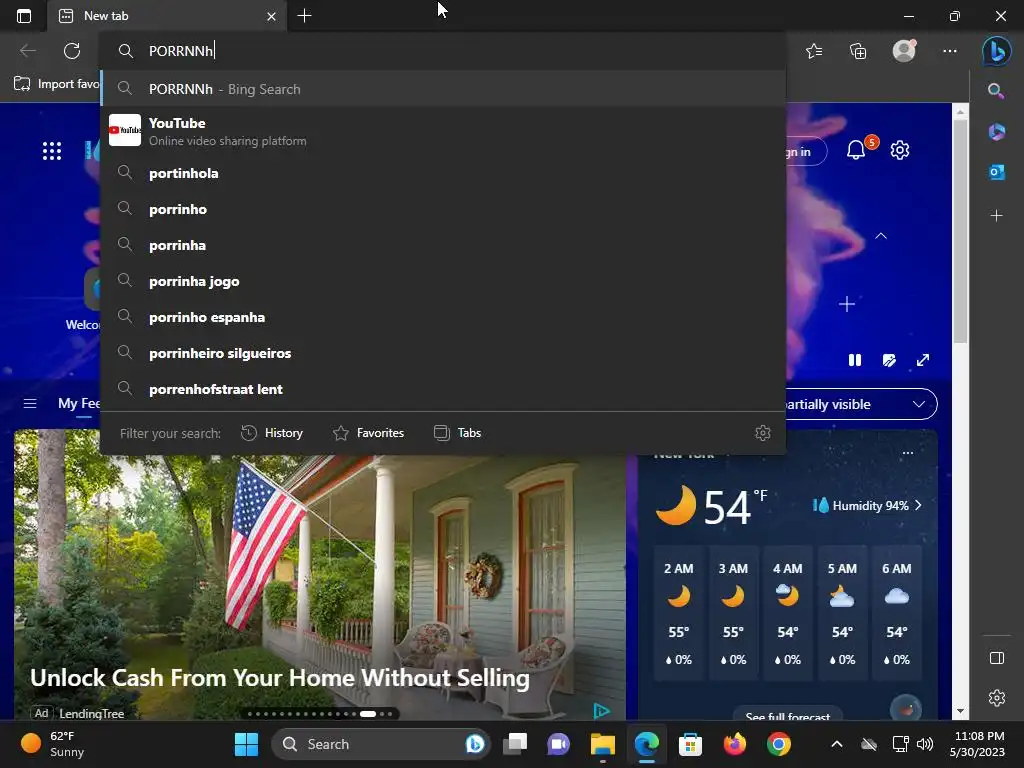Open sidebar customize gear icon
Image resolution: width=1024 pixels, height=768 pixels.
[997, 697]
